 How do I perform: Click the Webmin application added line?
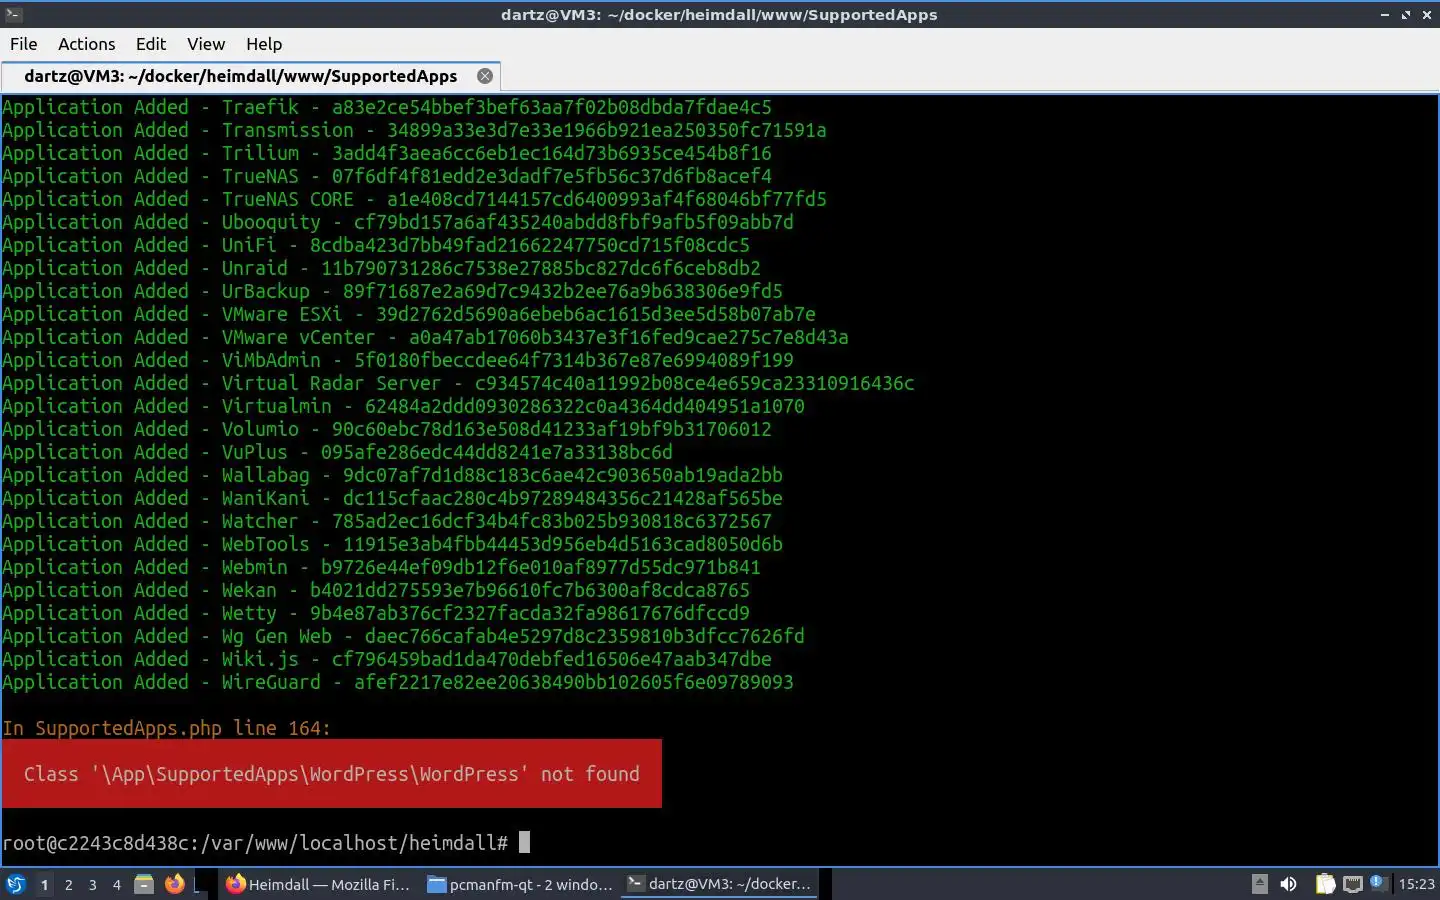(x=381, y=567)
